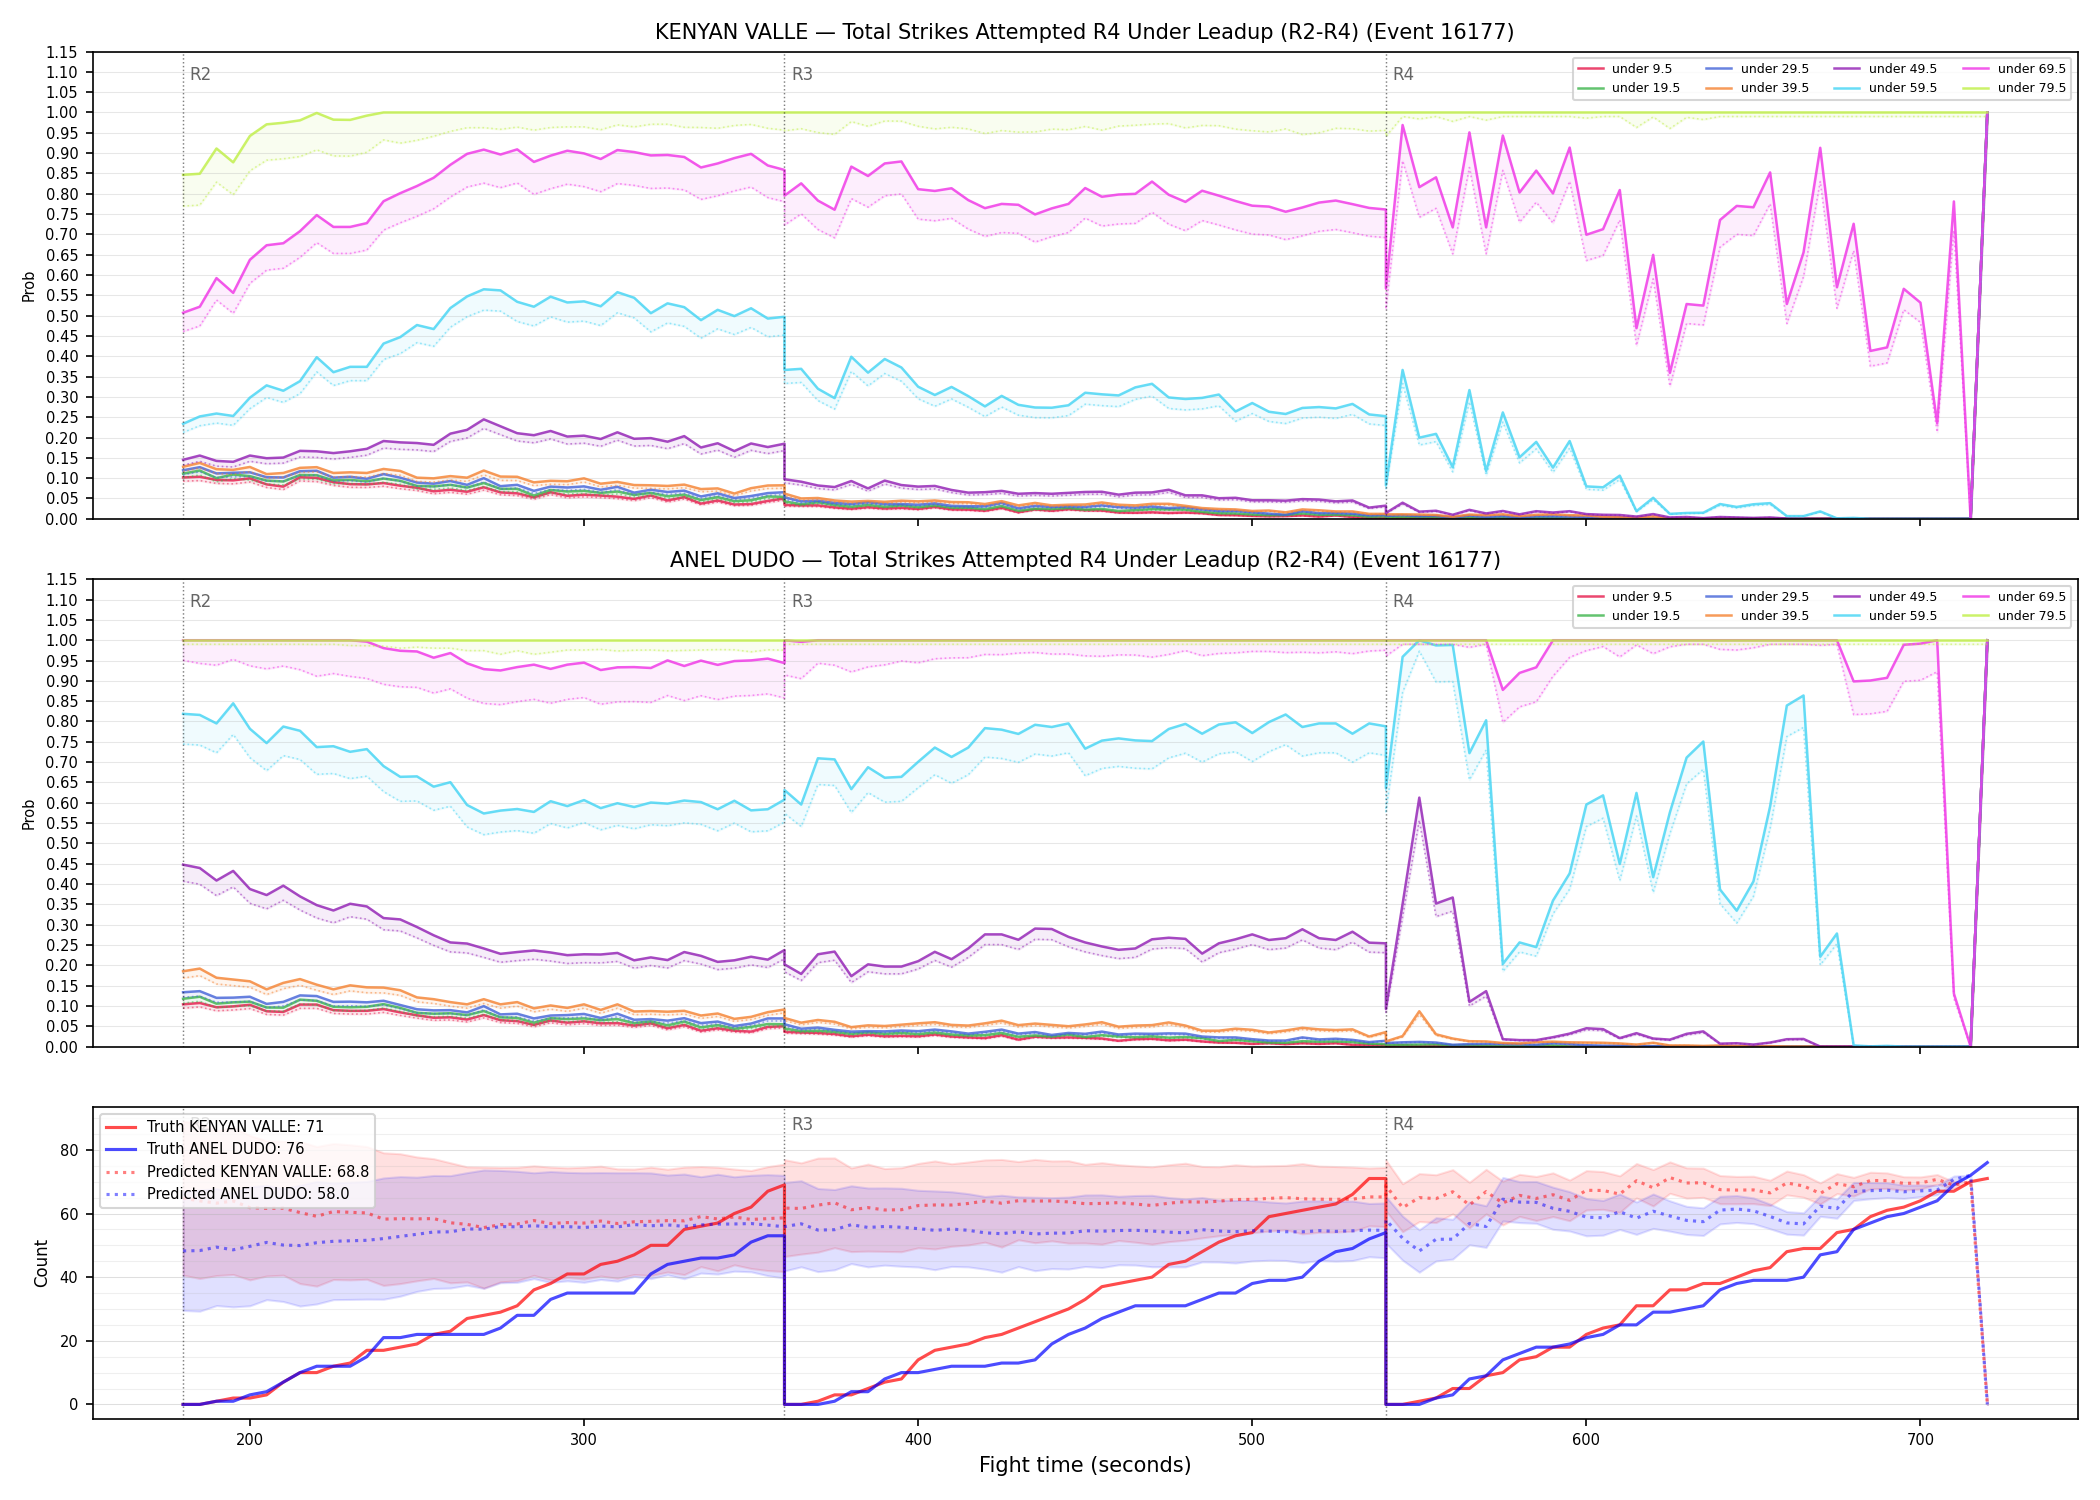This screenshot has width=2100, height=1500.
Task: Click the 600 tick label on the x-axis
Action: 1585,1439
